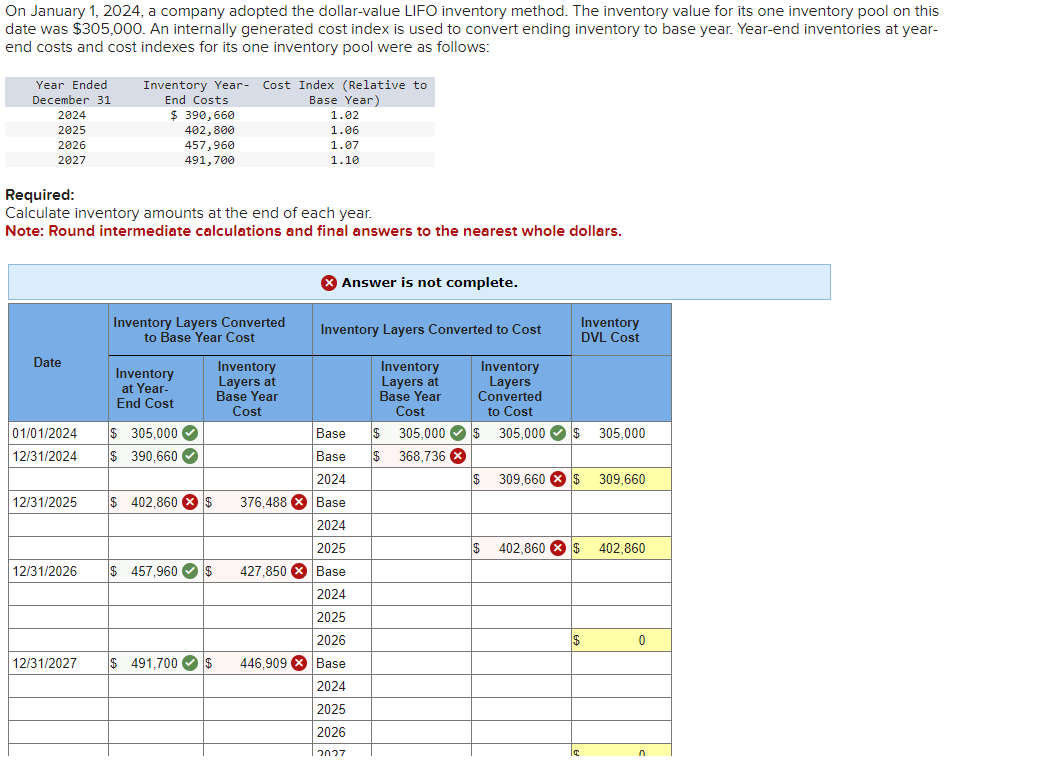
Task: Click green check next to 305,000 in Converted to Cost column
Action: [x=558, y=433]
